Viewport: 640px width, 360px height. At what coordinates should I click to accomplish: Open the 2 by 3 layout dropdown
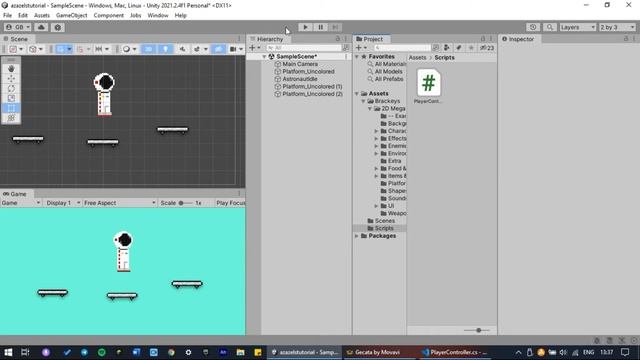(617, 27)
